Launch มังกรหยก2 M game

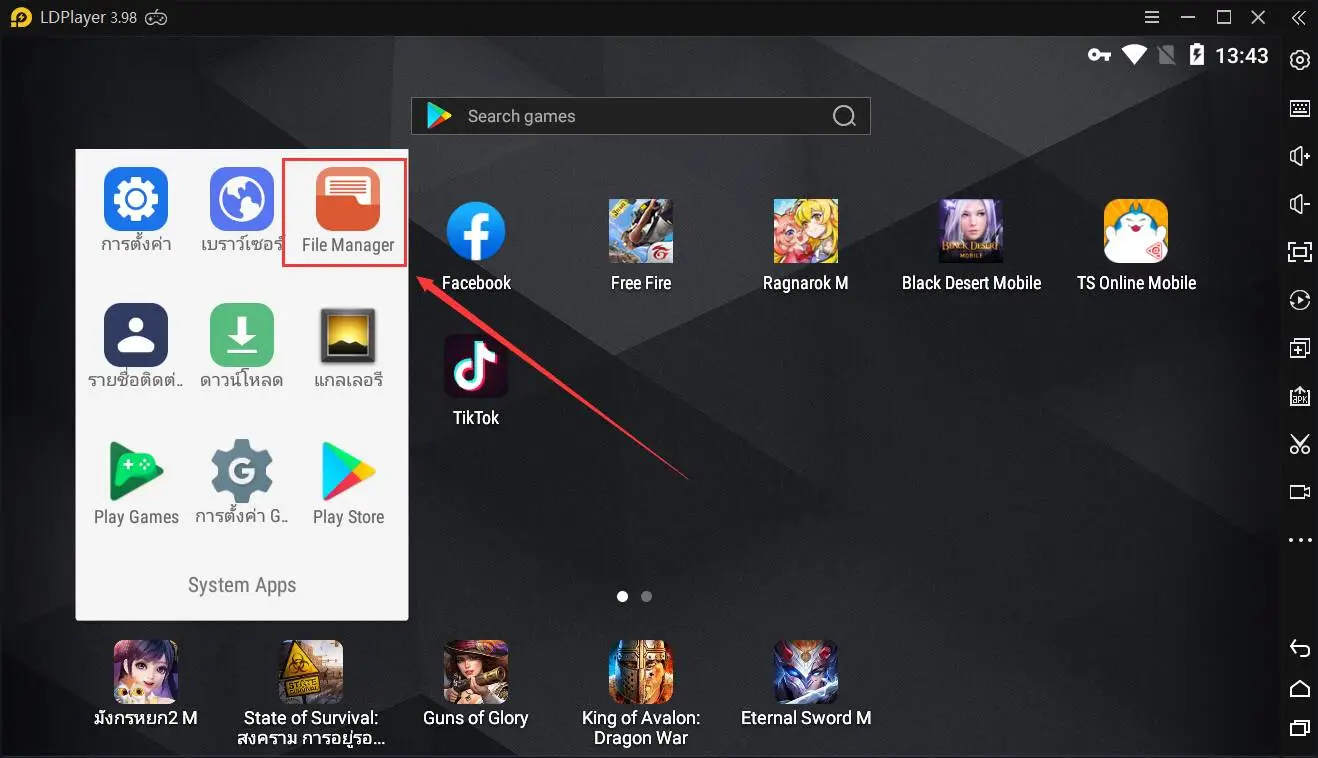click(146, 685)
